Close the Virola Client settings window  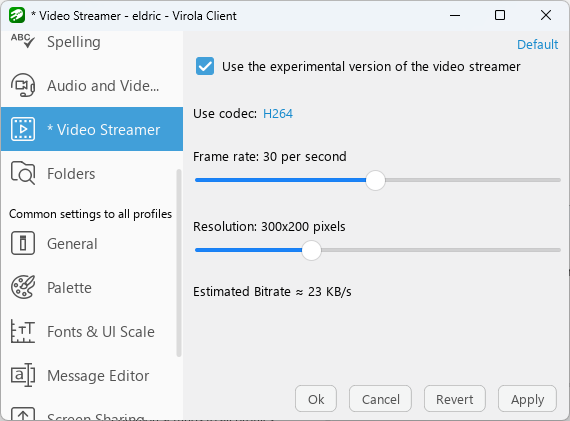click(x=546, y=15)
